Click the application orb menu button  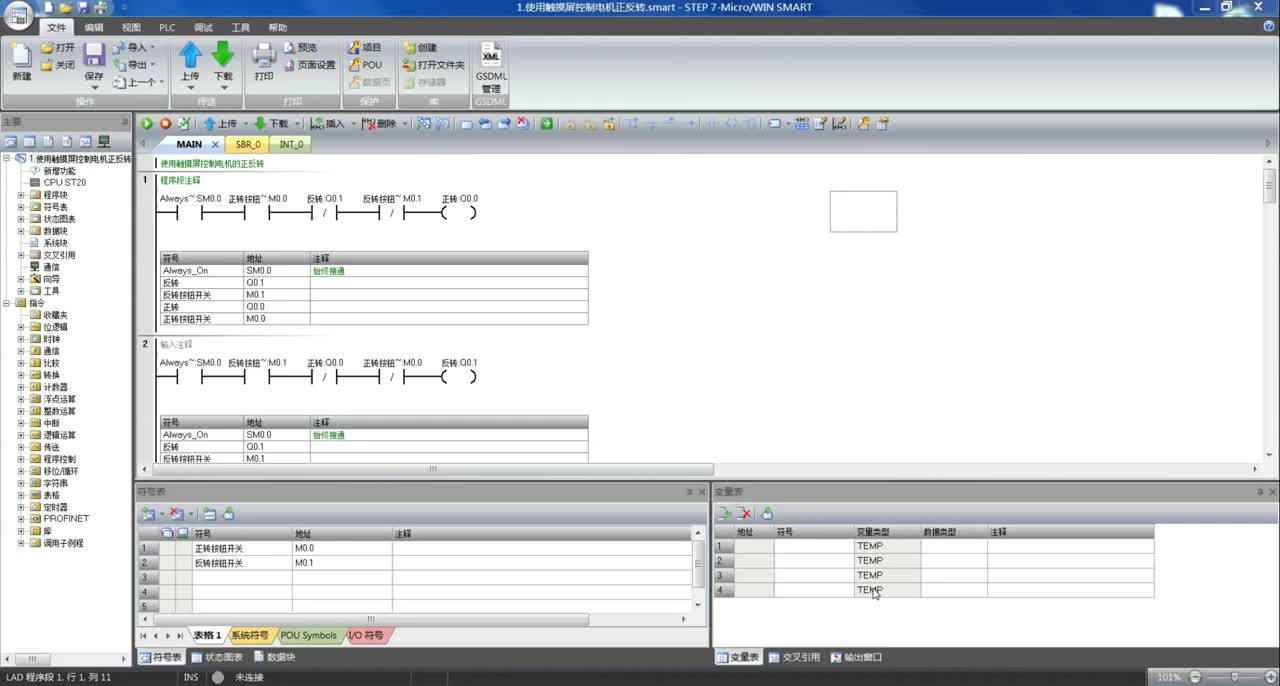click(20, 16)
